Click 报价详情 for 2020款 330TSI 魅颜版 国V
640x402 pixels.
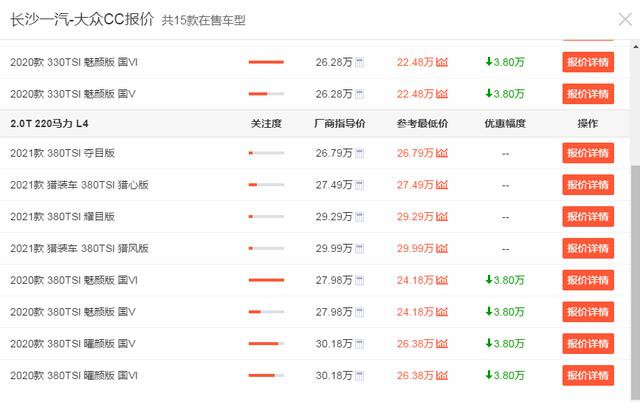coord(588,94)
